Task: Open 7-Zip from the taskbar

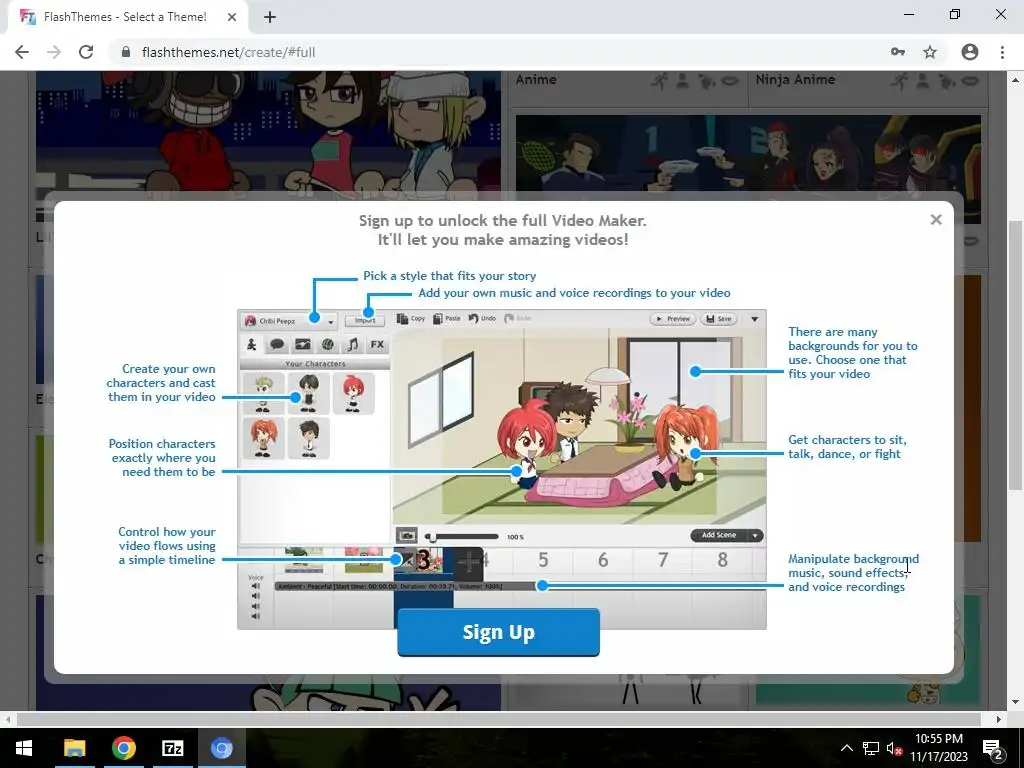Action: point(172,748)
